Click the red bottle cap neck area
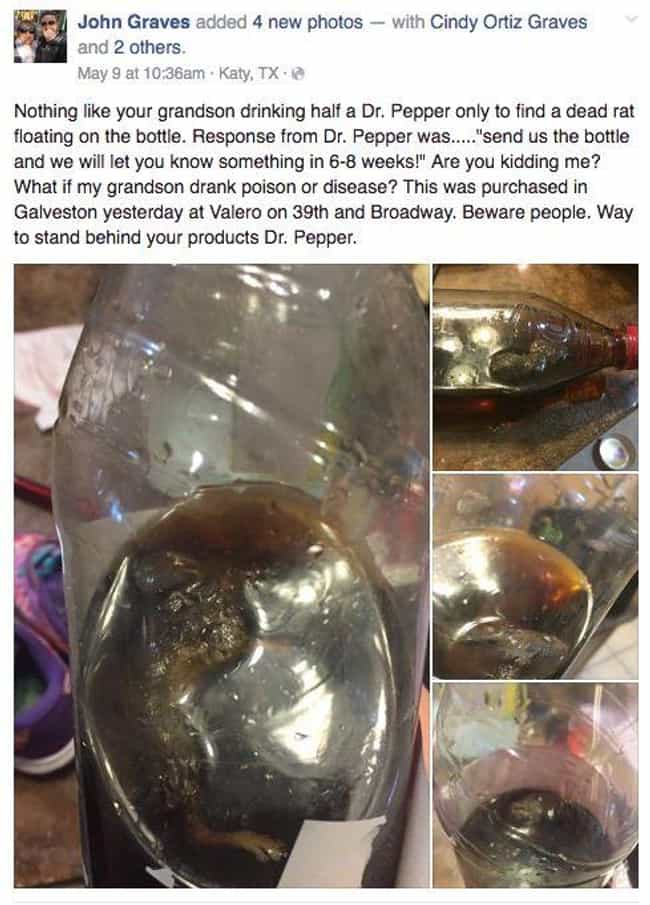The image size is (650, 905). 628,347
